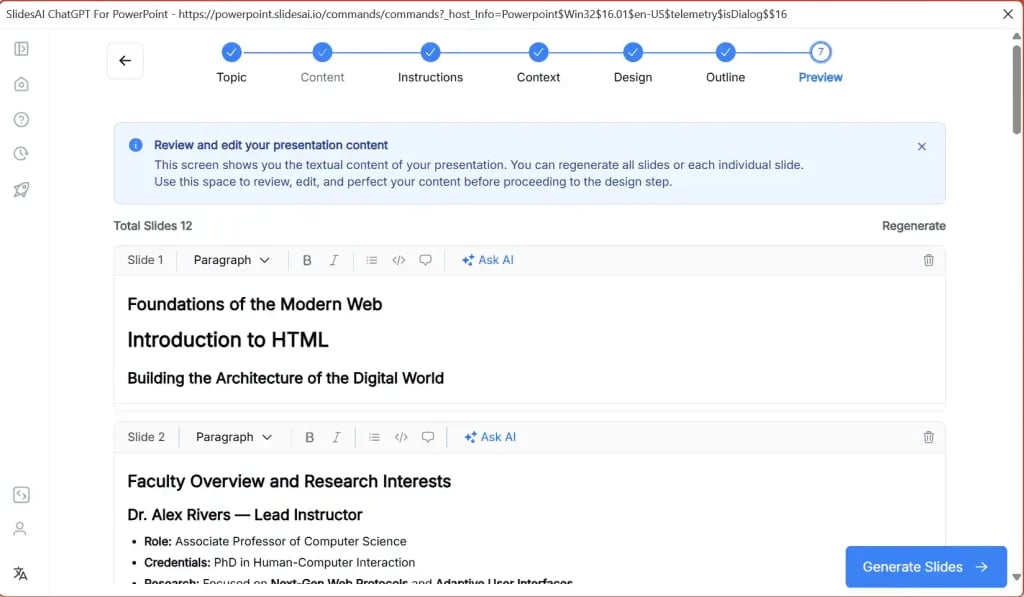Delete Slide 1 with trash icon
1024x597 pixels.
pos(928,260)
